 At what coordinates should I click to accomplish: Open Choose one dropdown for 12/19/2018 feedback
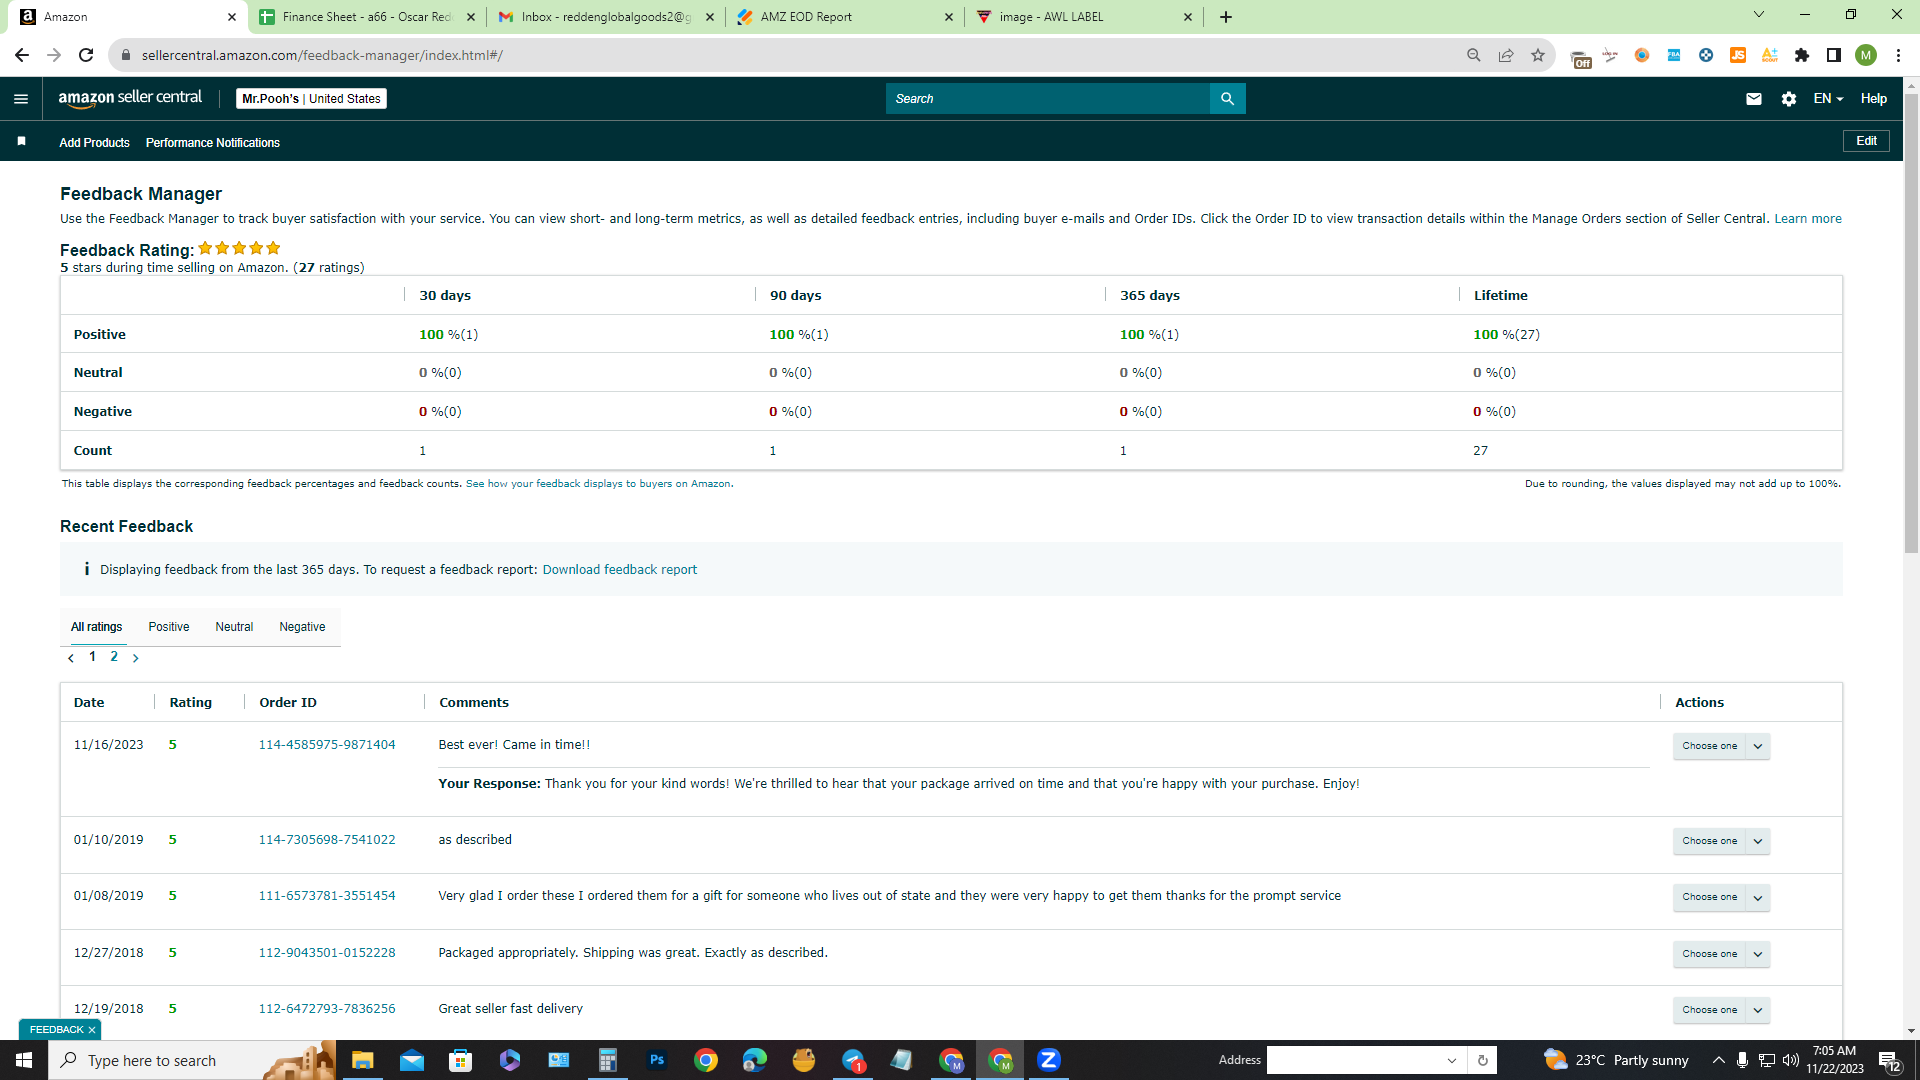(x=1721, y=1010)
